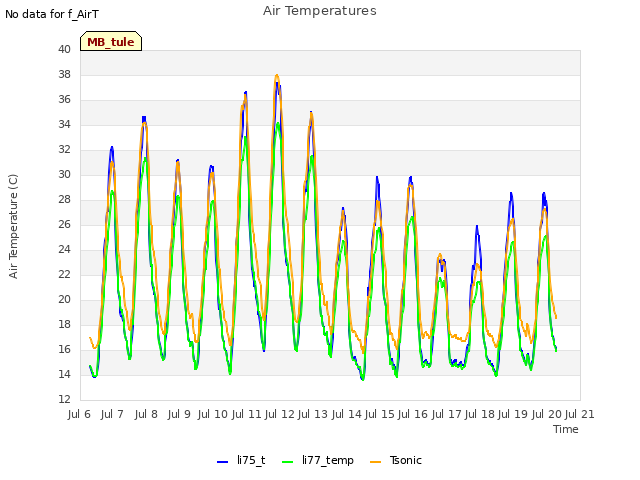Click the li75_t legend label
640x480 pixels.
coord(251,460)
